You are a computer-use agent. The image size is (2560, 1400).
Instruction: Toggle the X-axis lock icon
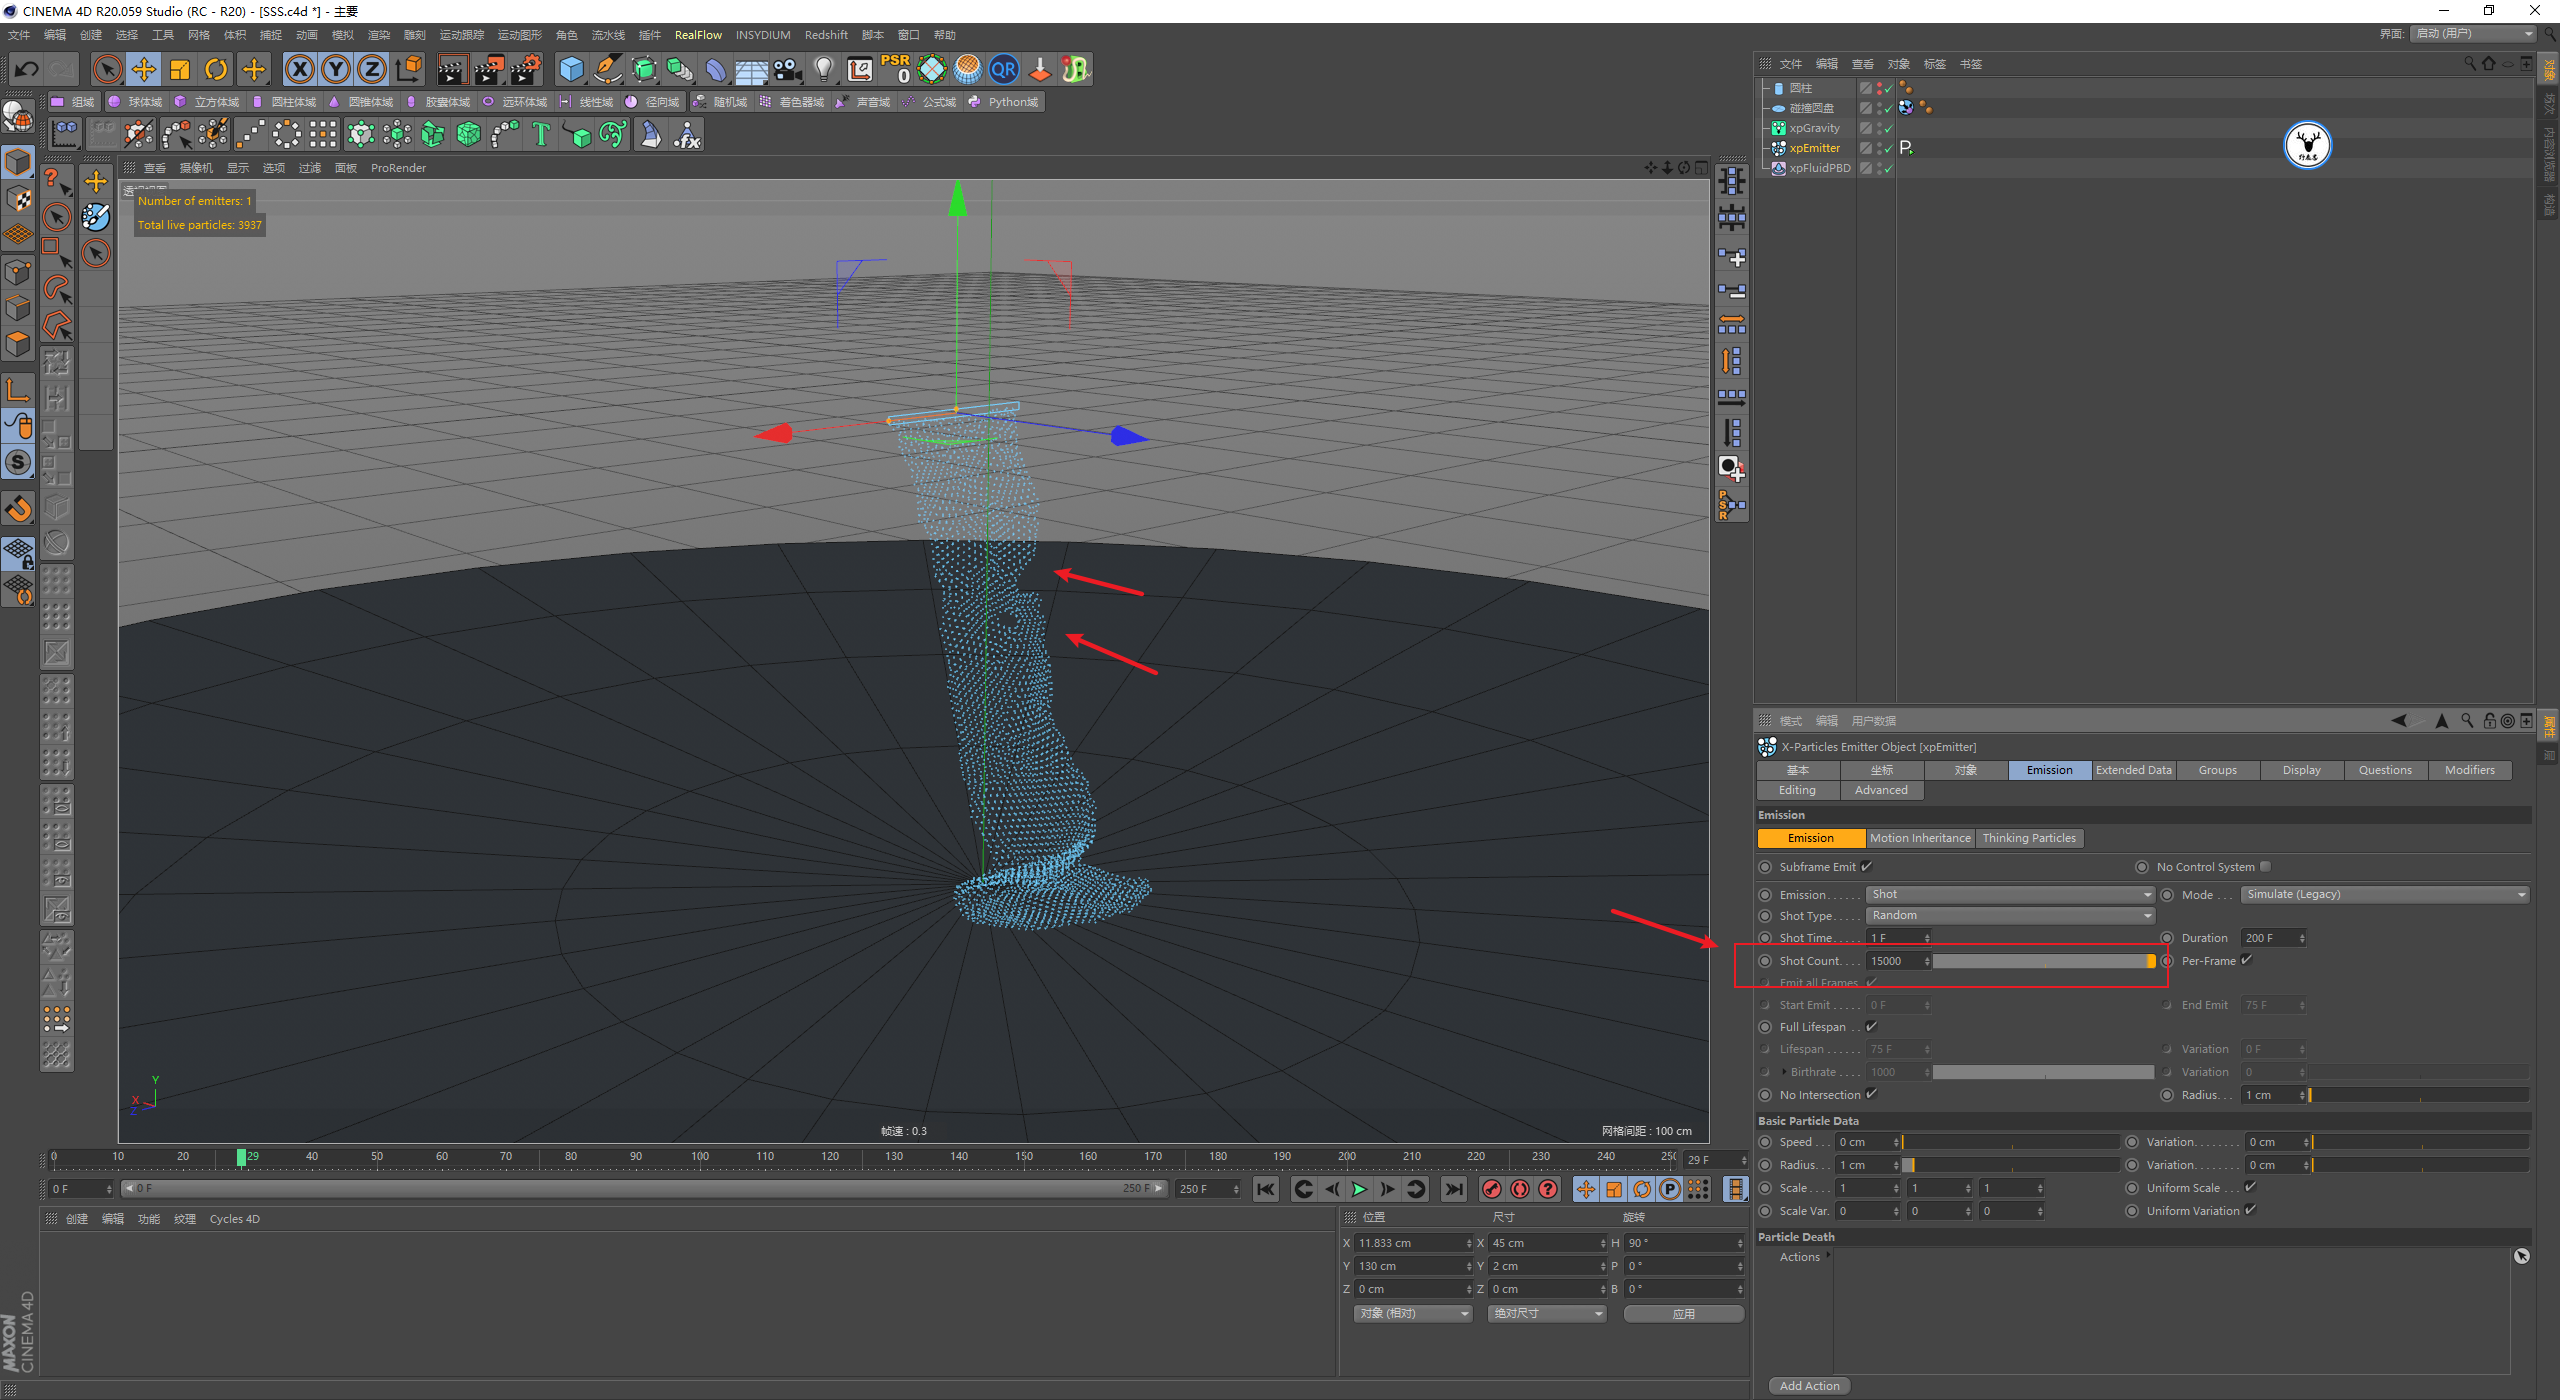[x=299, y=69]
